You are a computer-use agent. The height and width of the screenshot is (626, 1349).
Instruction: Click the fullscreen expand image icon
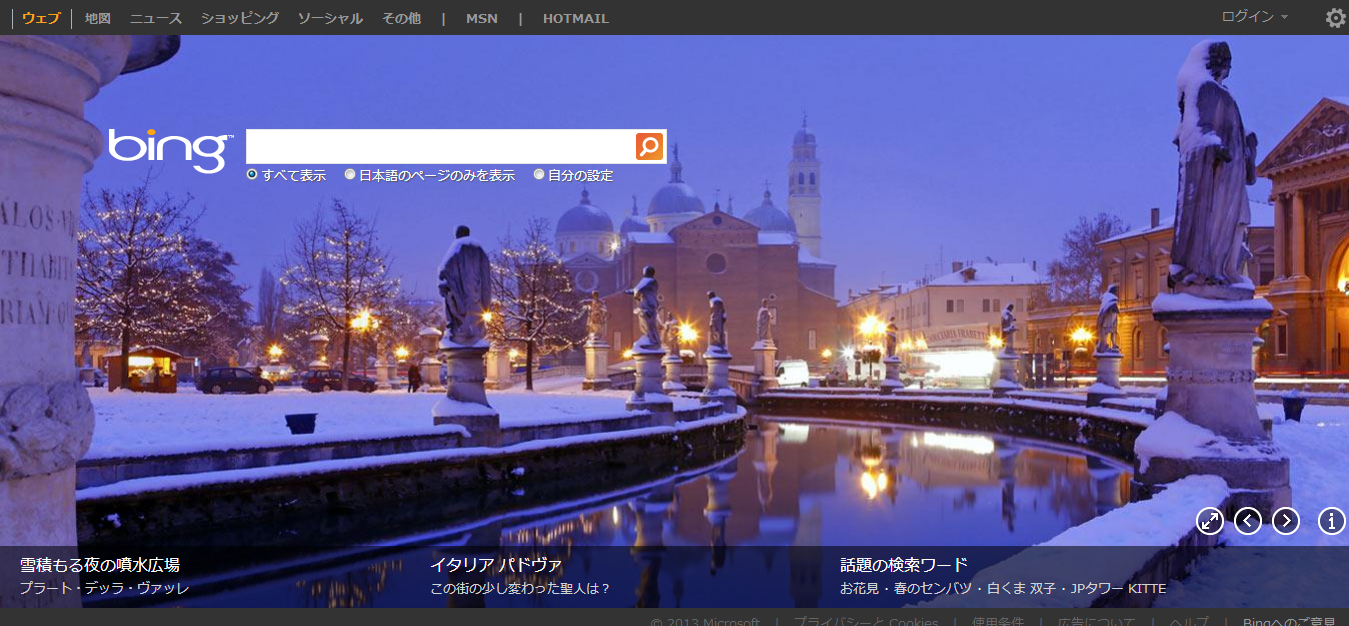click(1210, 521)
